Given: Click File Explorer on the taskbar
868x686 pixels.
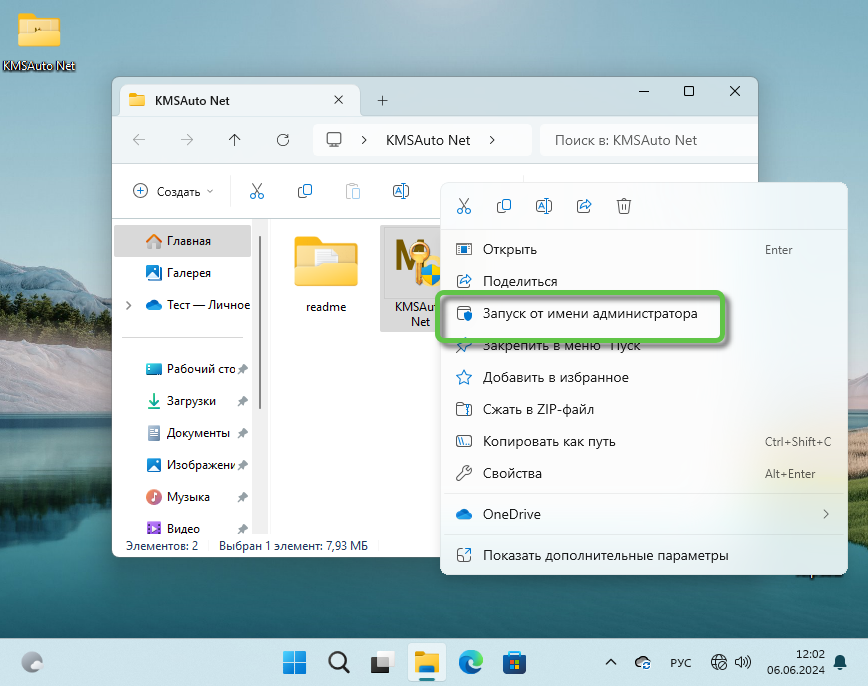Looking at the screenshot, I should click(x=427, y=662).
